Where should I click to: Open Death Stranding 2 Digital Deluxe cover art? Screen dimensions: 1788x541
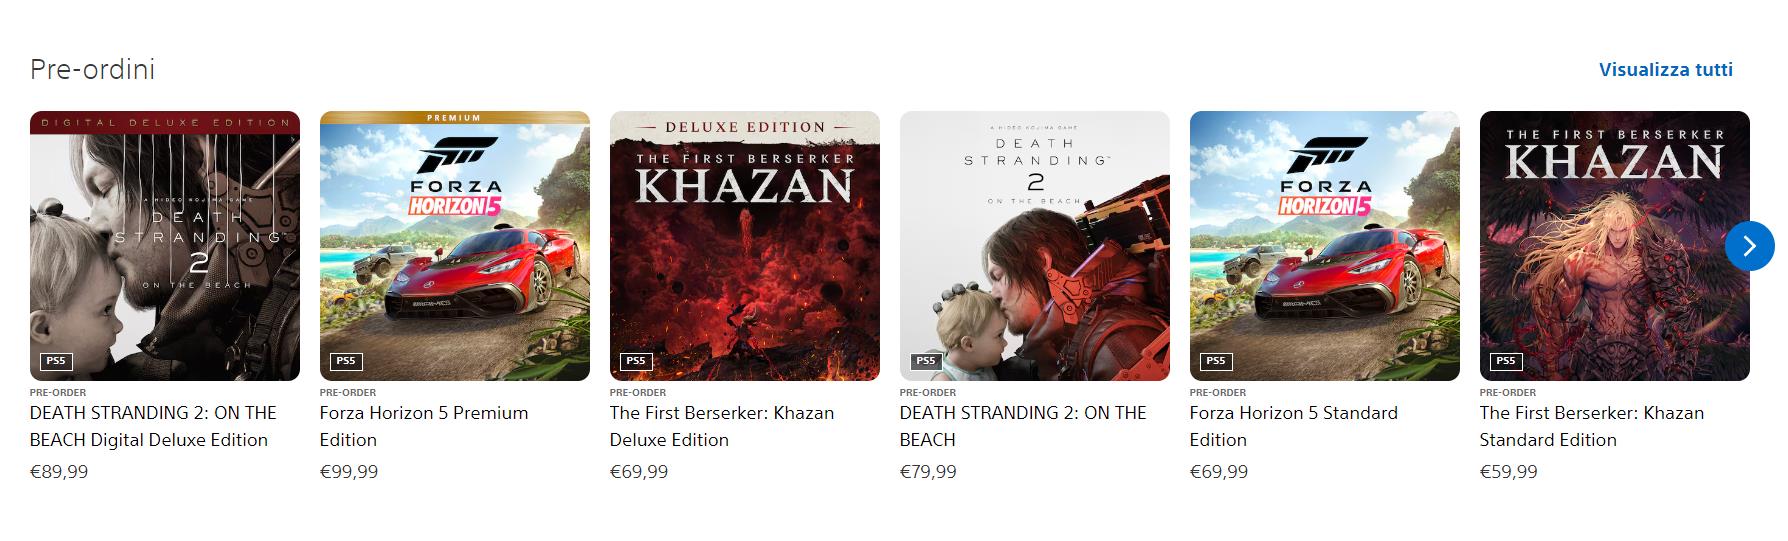[x=165, y=246]
